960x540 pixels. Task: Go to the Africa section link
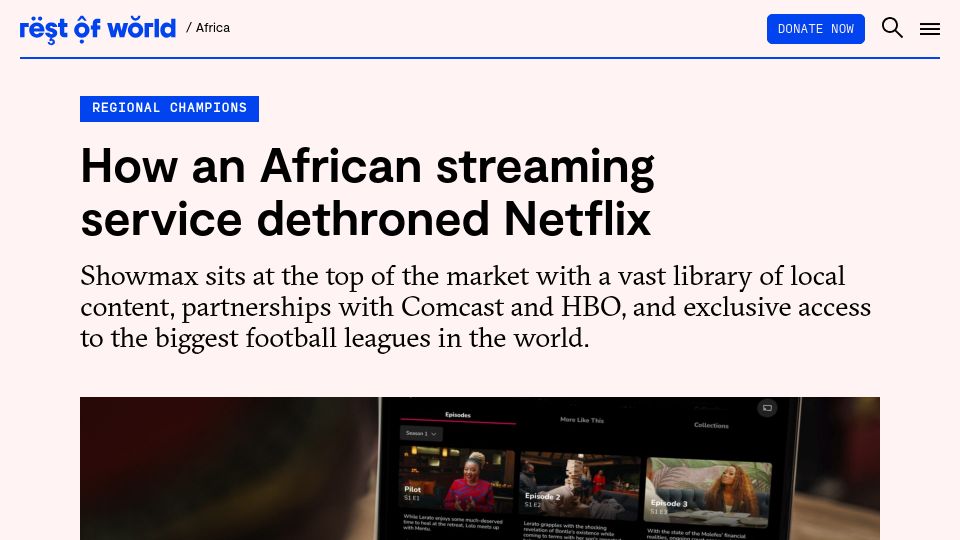[212, 28]
